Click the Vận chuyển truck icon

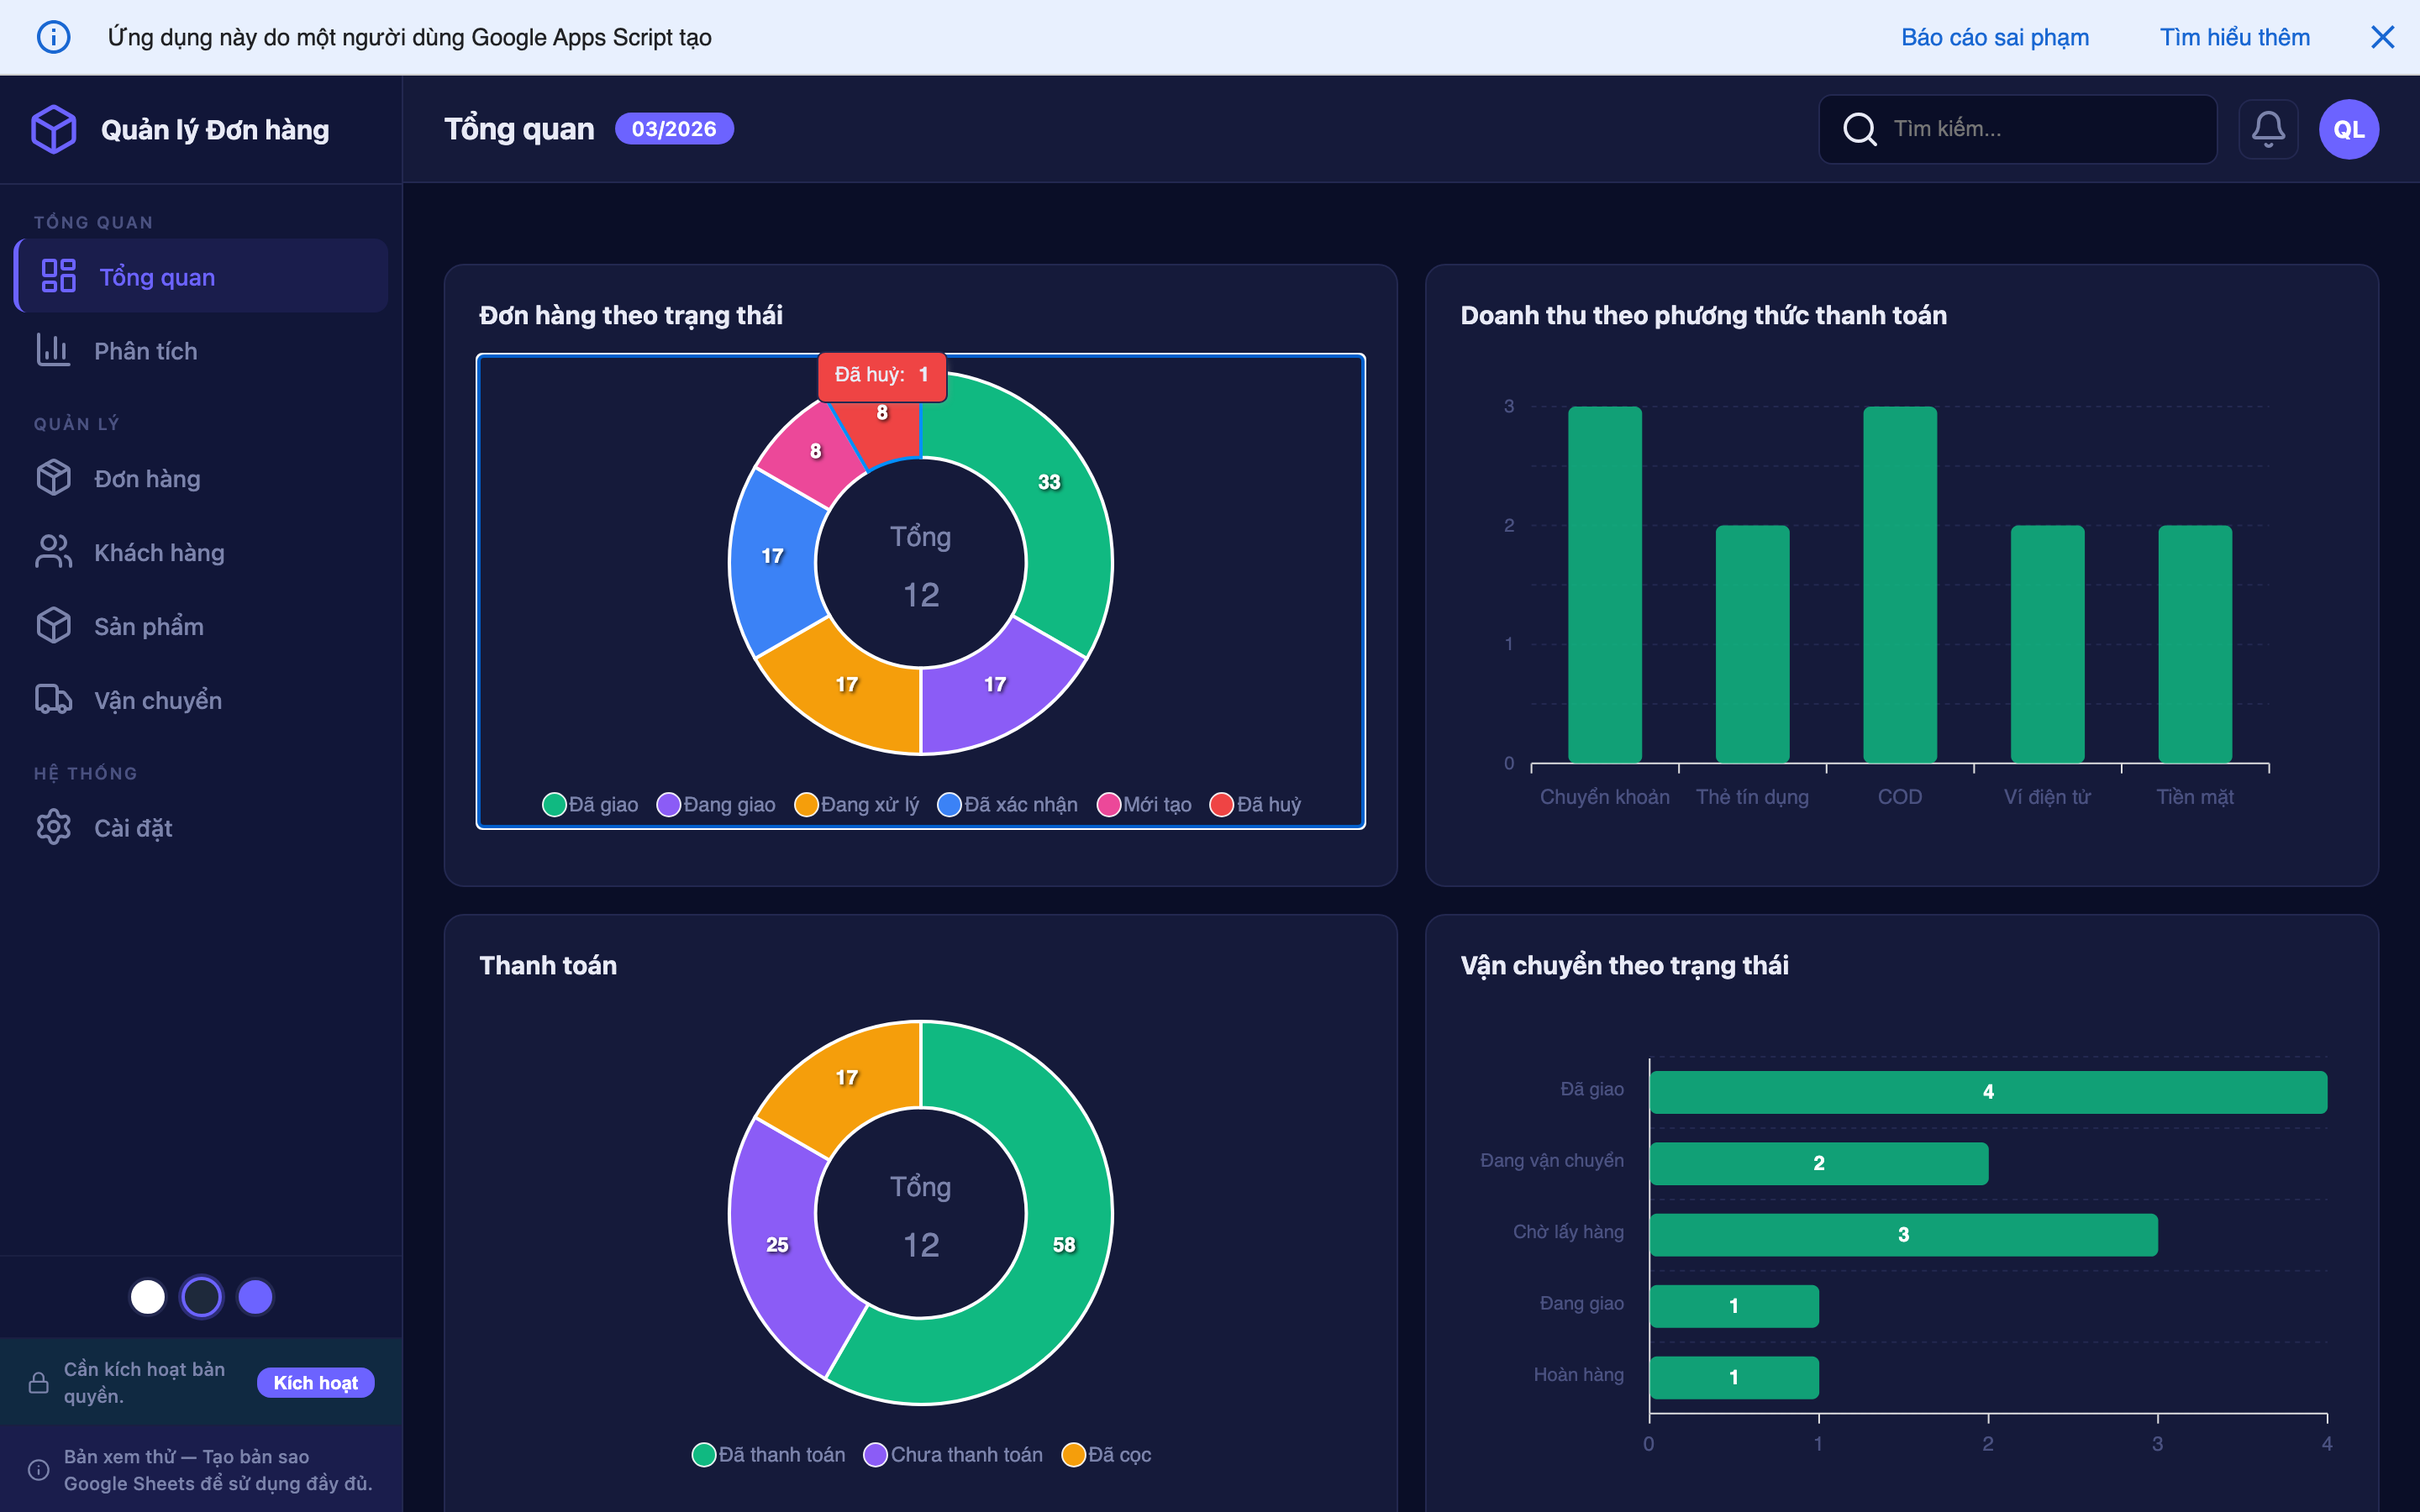(54, 700)
